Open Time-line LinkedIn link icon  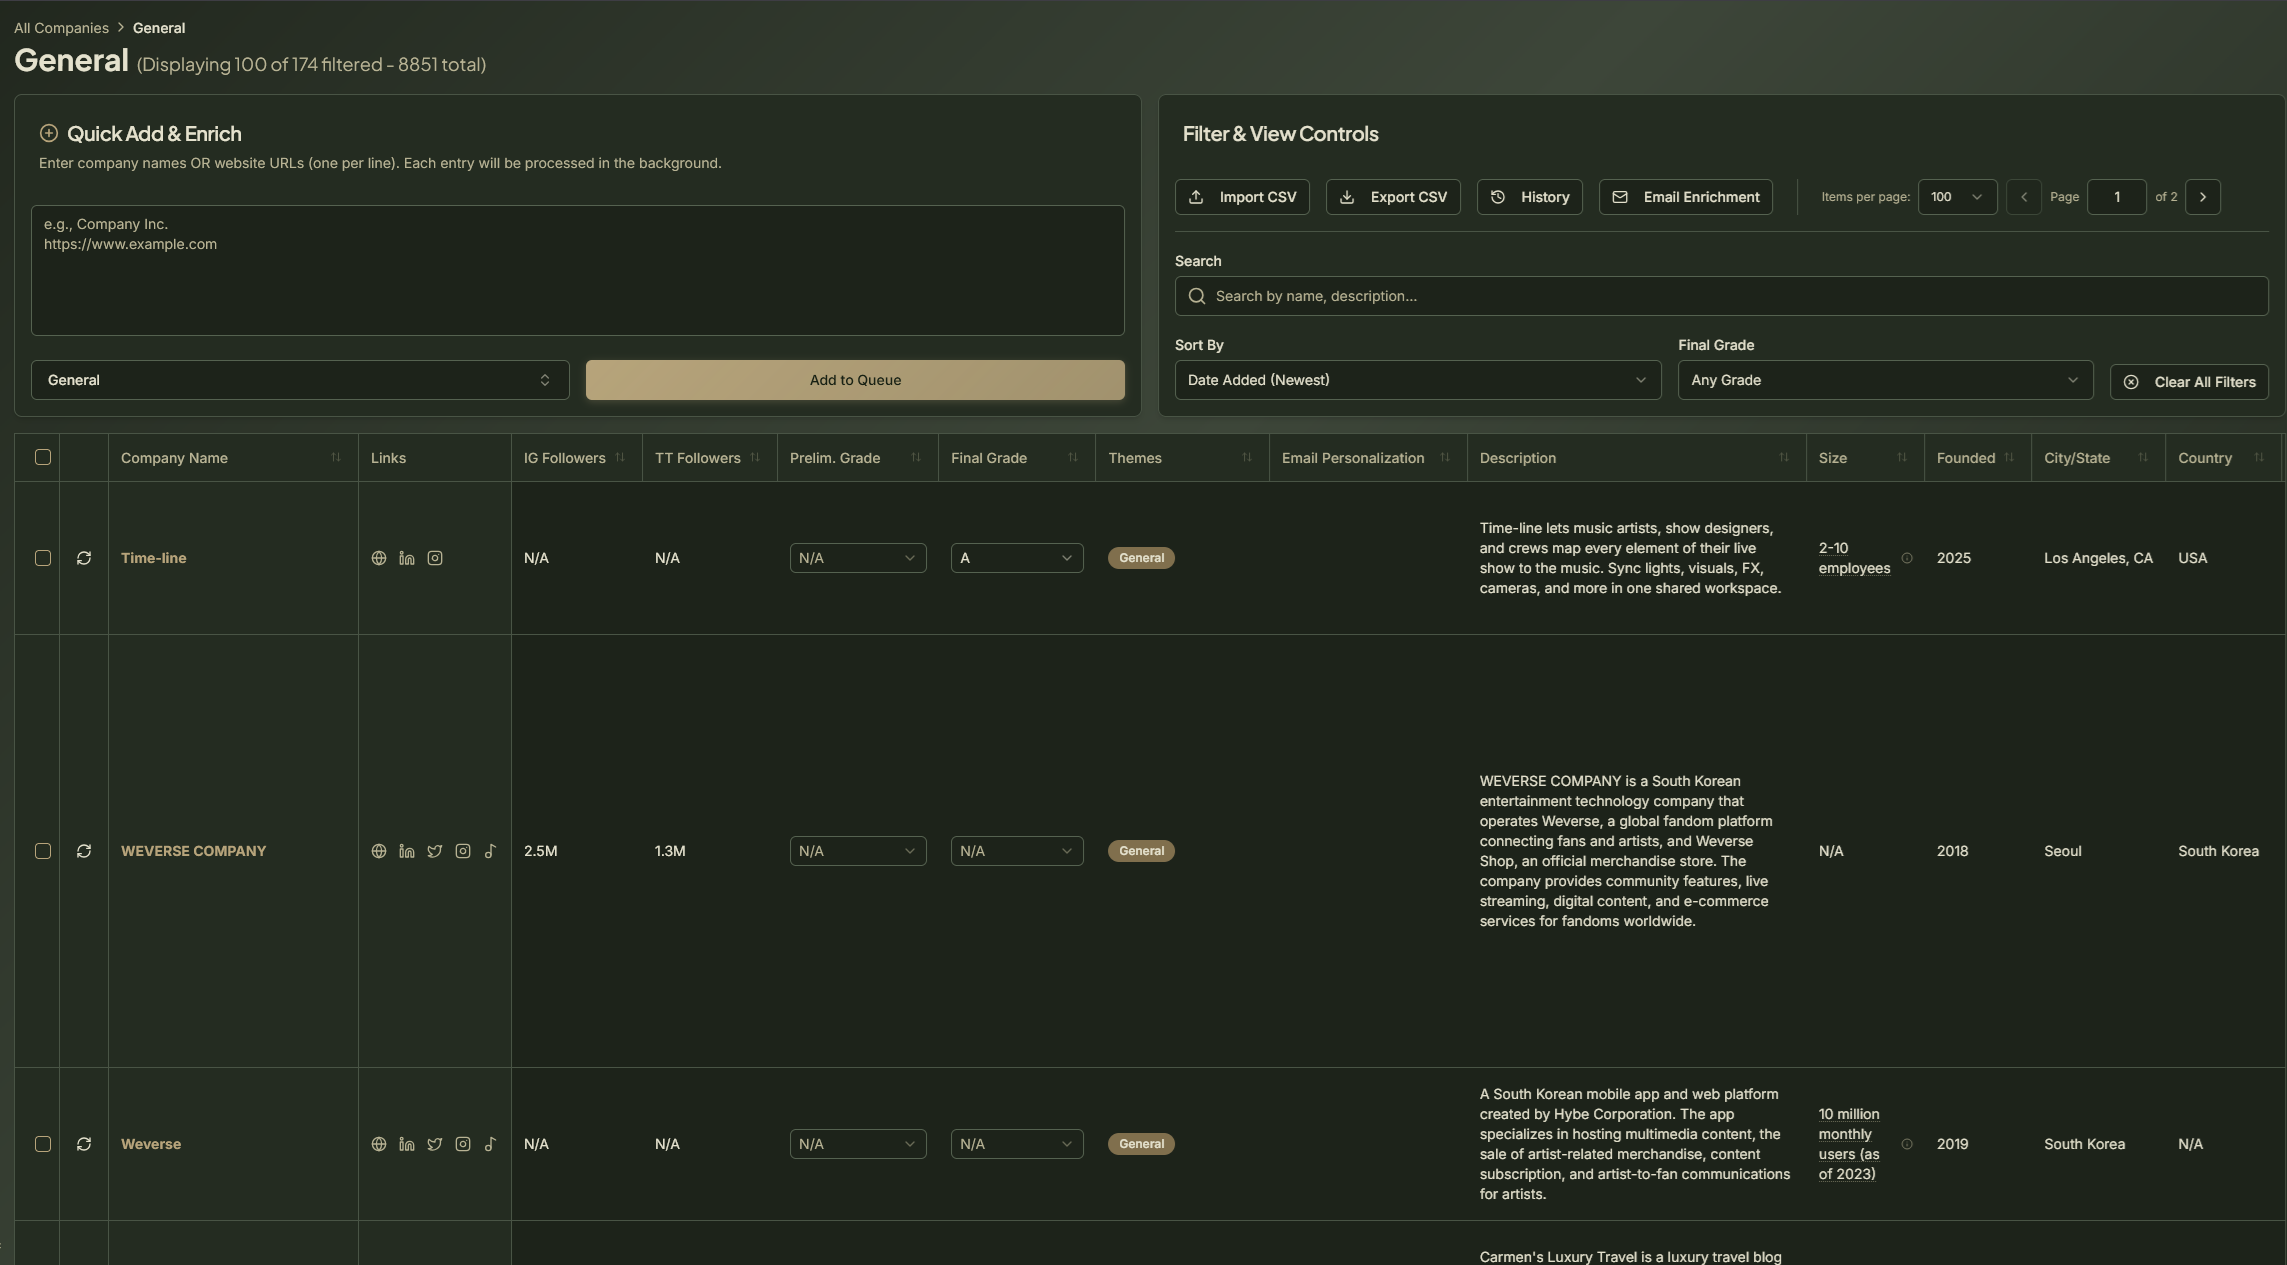click(x=407, y=558)
